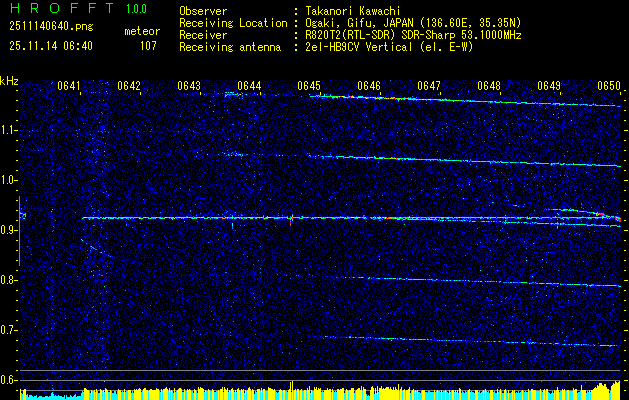Click the HROFFT title text

(62, 8)
